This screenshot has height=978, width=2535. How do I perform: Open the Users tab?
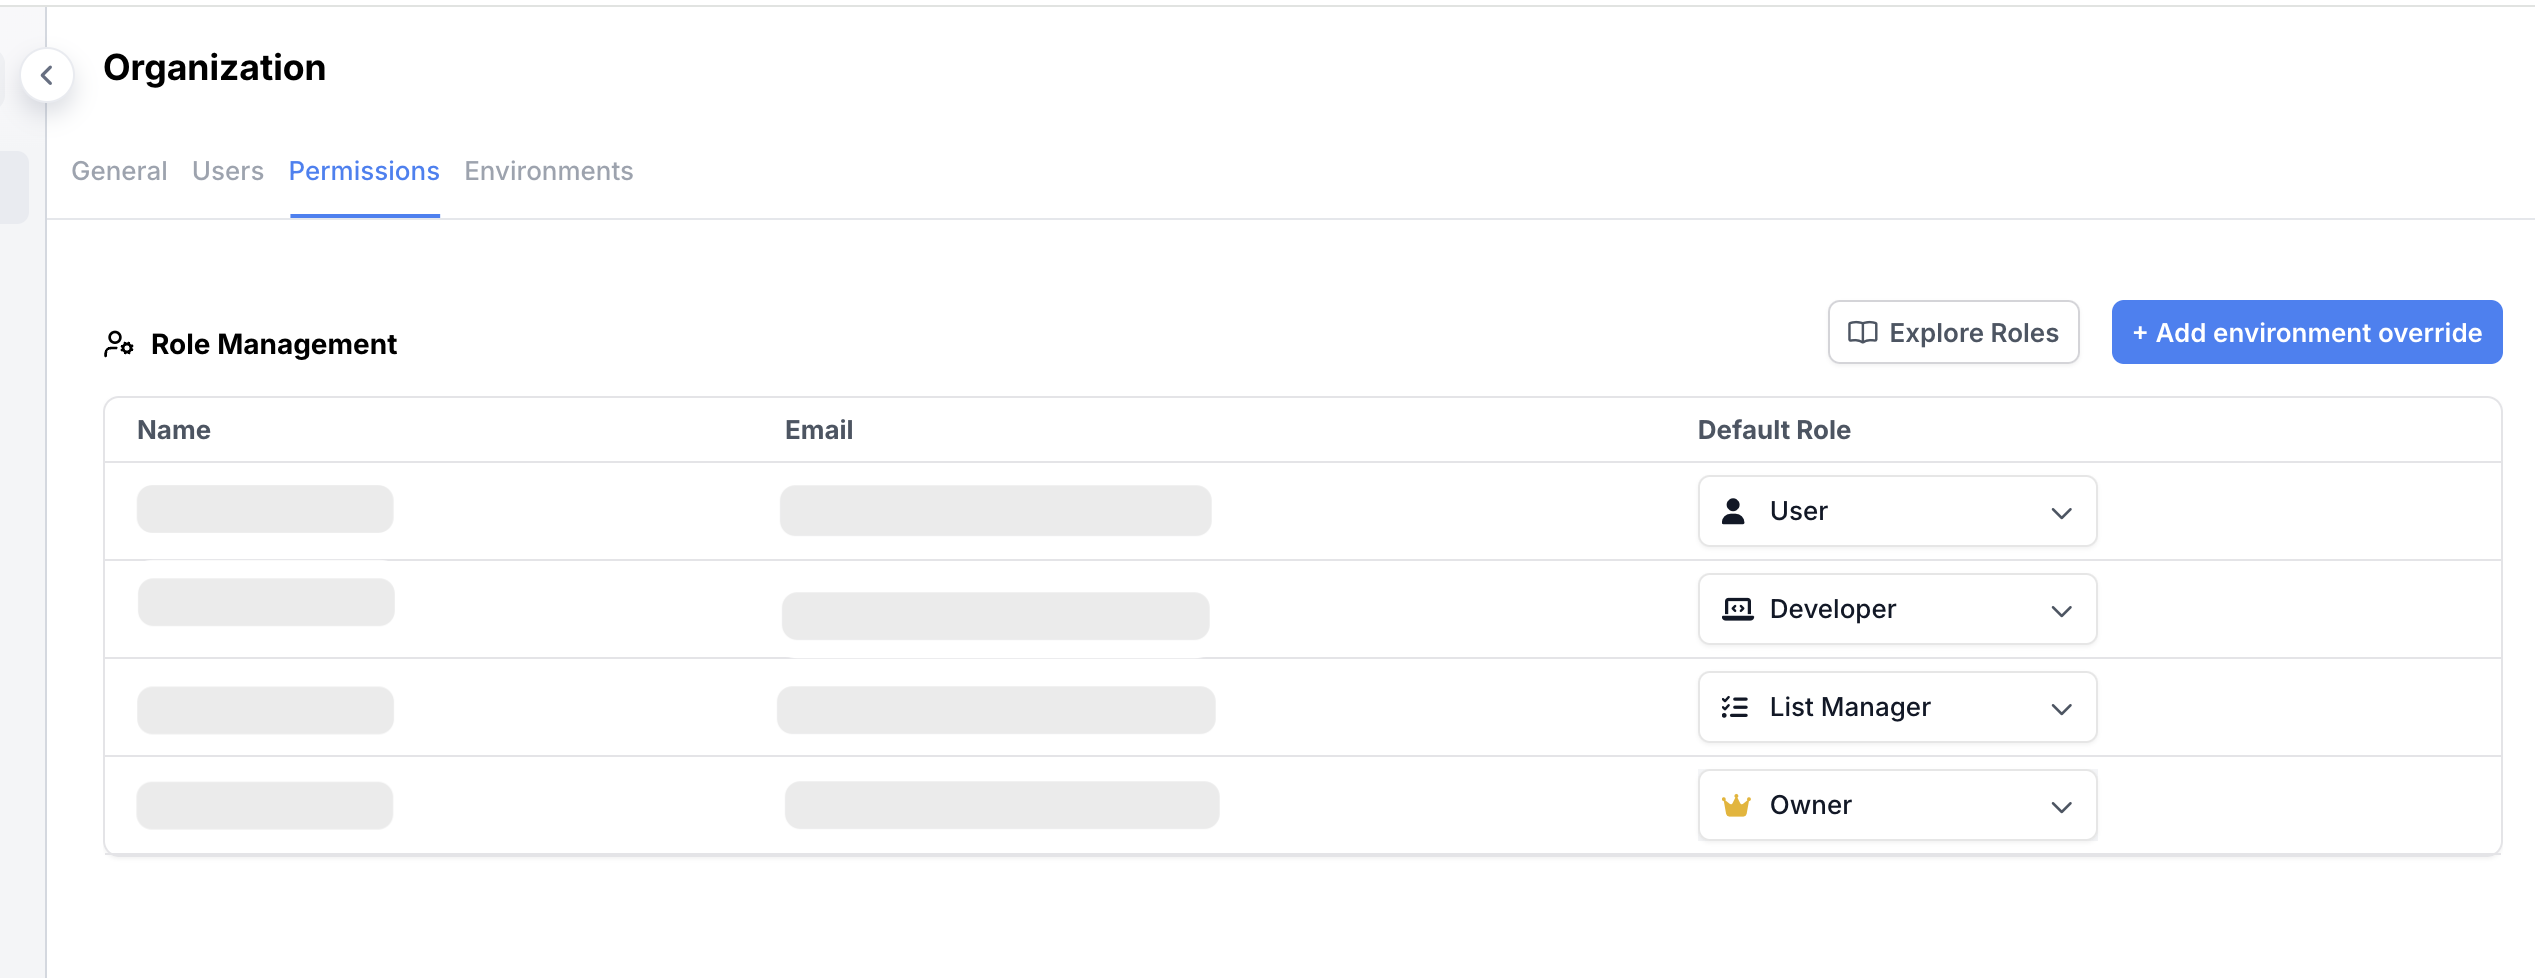tap(227, 171)
